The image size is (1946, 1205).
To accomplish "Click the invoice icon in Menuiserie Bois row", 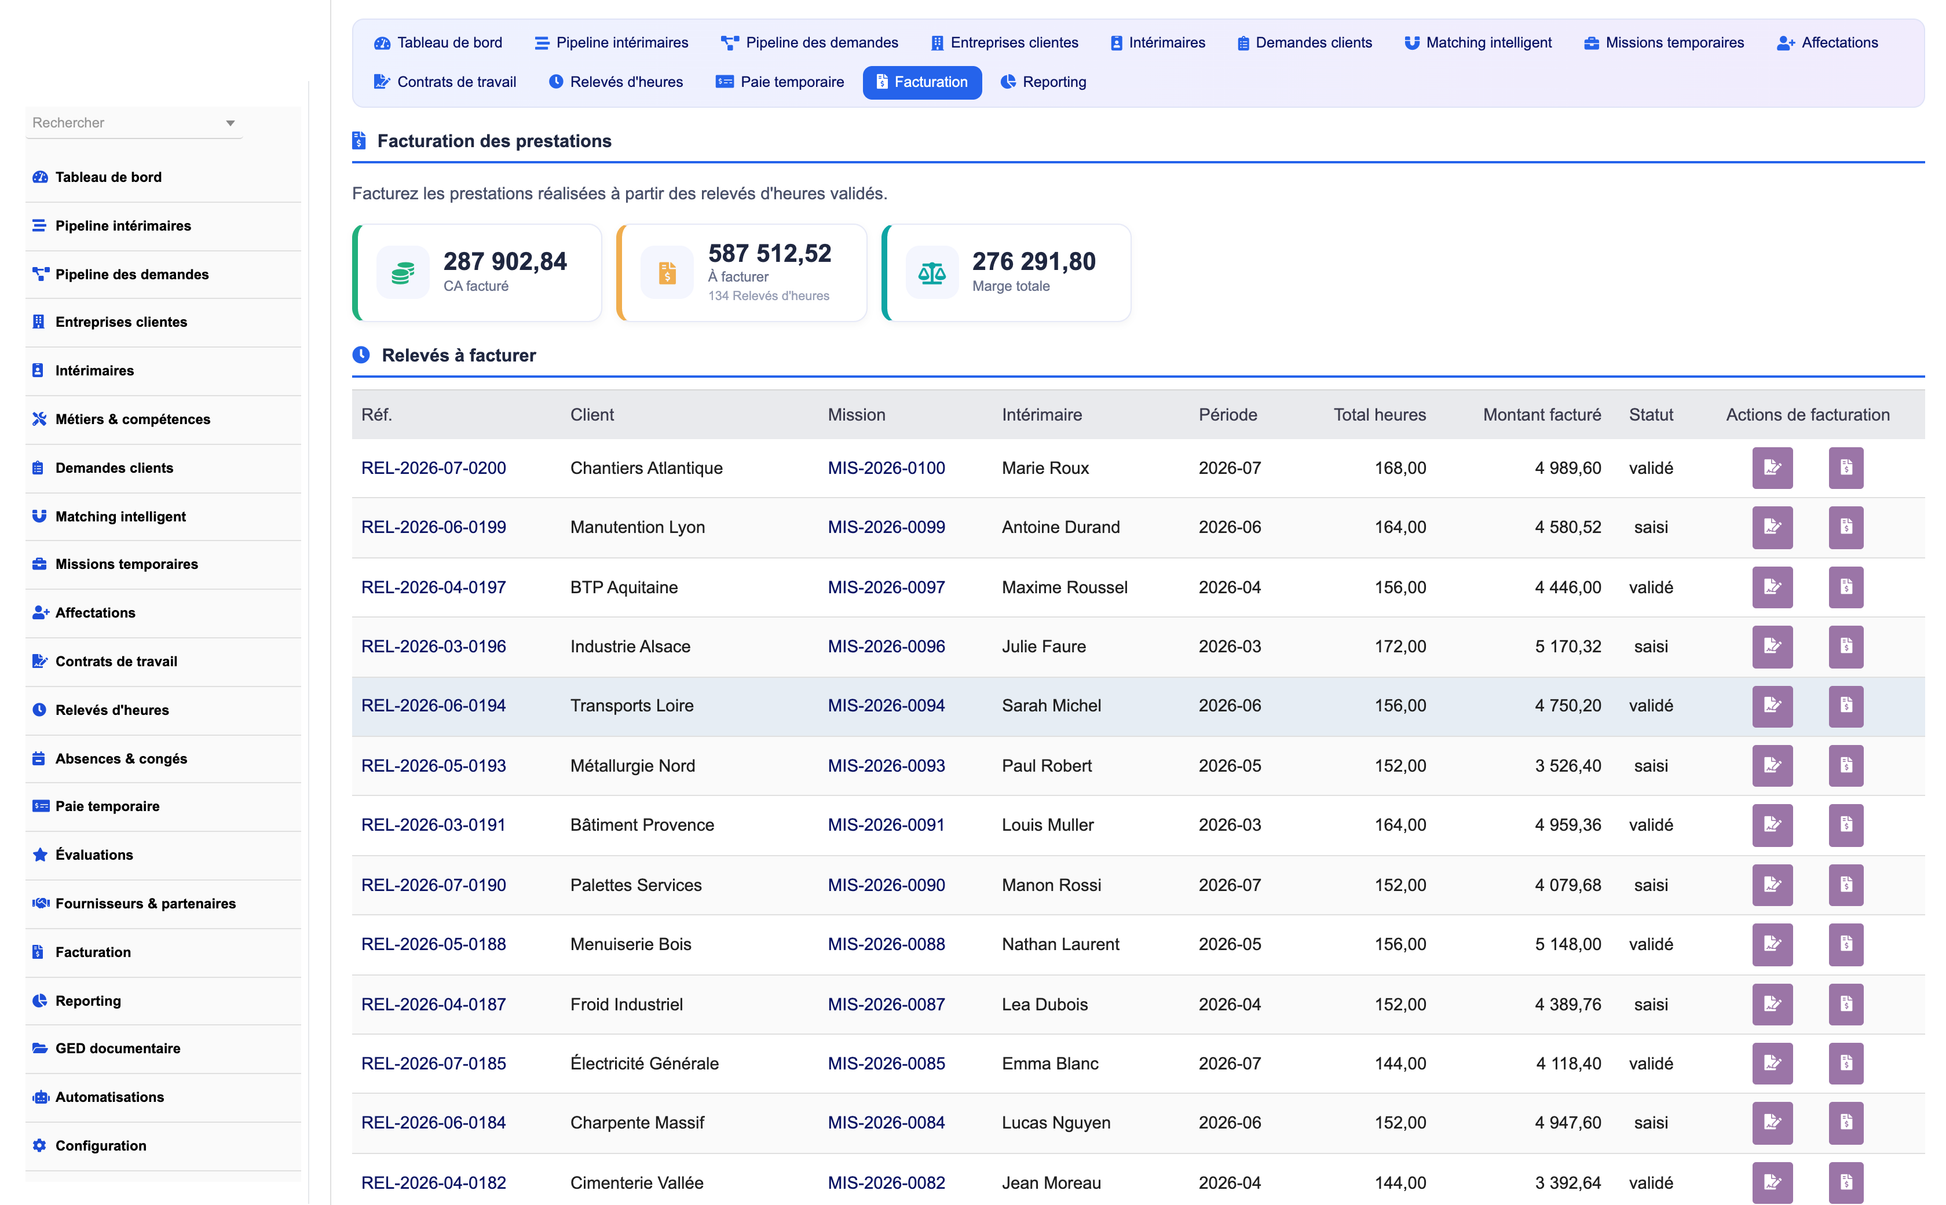I will (x=1846, y=944).
